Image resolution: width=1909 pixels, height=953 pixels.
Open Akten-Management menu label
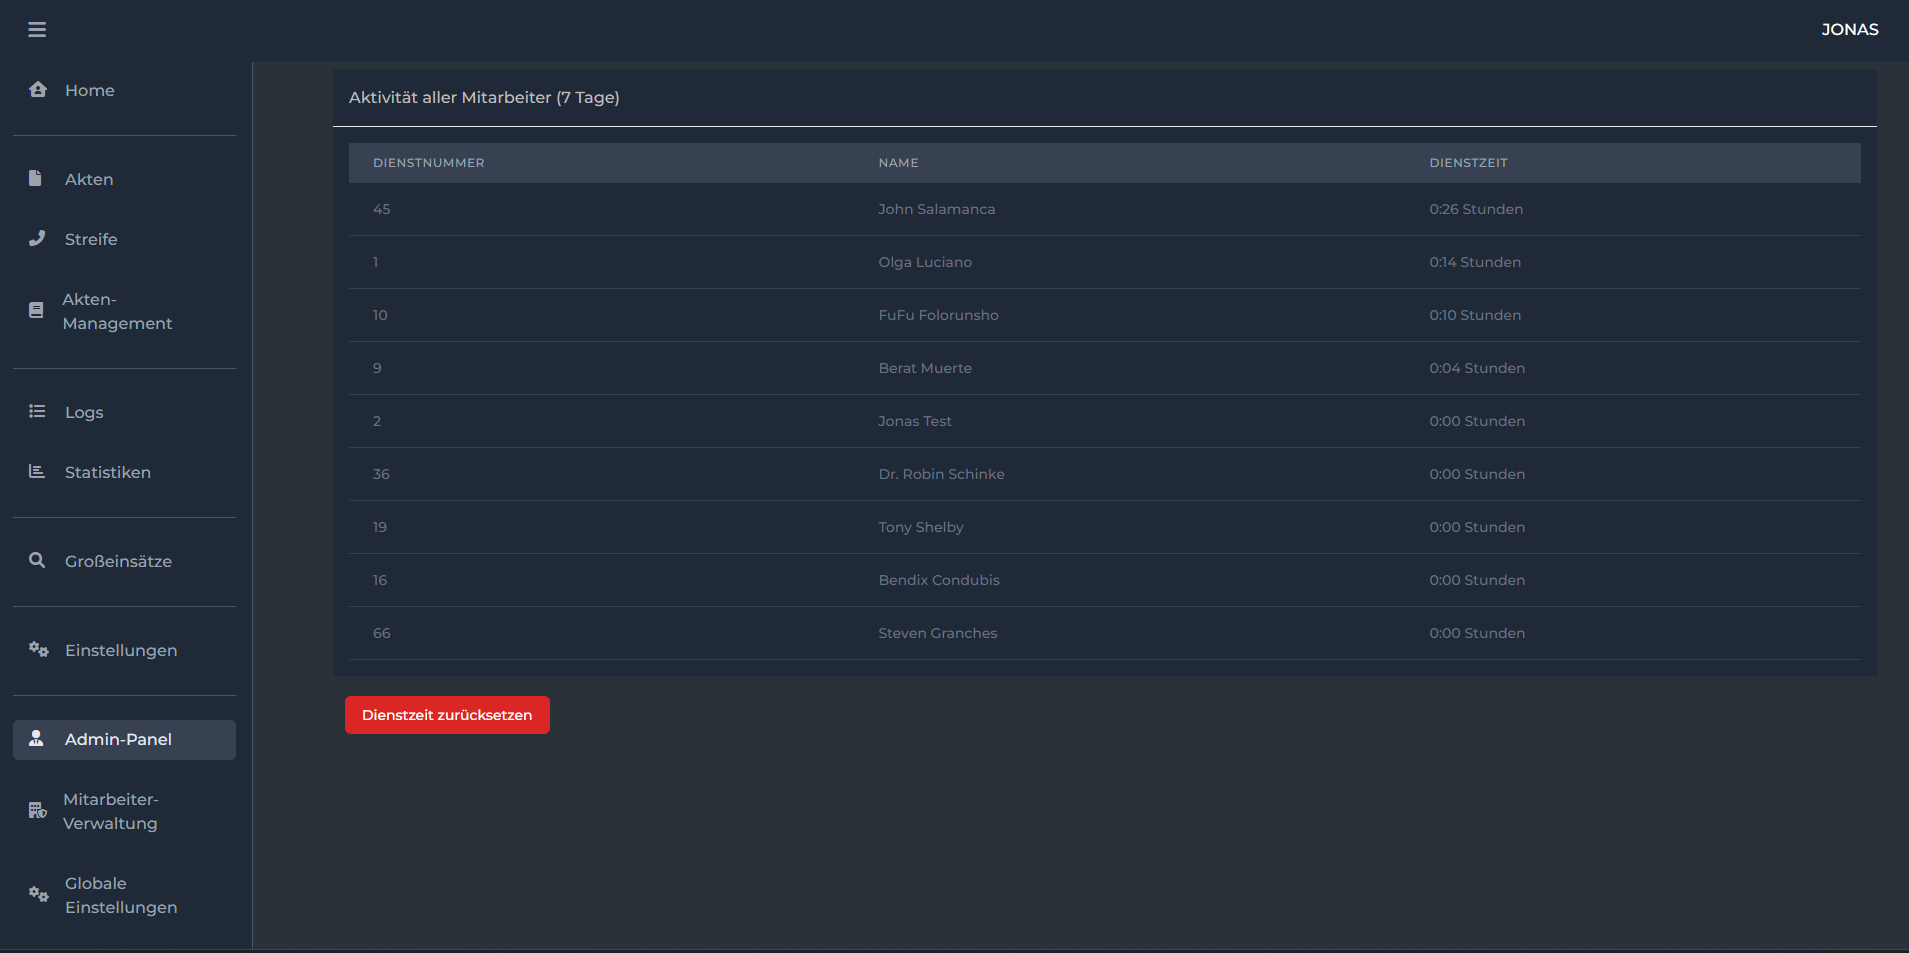pyautogui.click(x=117, y=311)
